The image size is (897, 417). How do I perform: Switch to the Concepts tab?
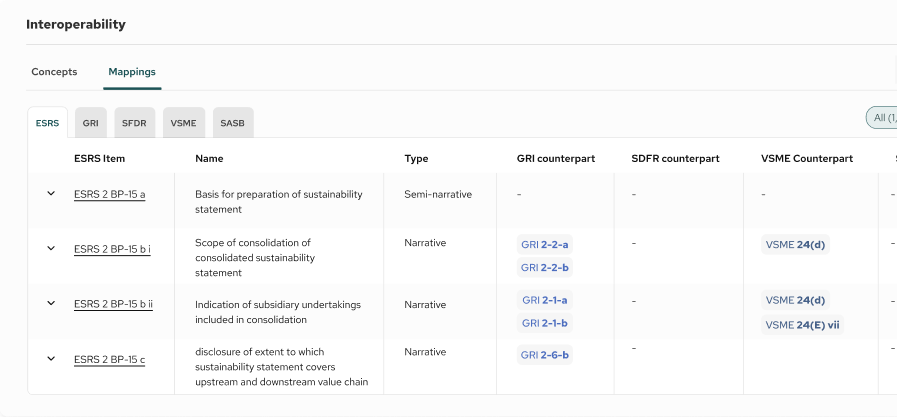(54, 72)
